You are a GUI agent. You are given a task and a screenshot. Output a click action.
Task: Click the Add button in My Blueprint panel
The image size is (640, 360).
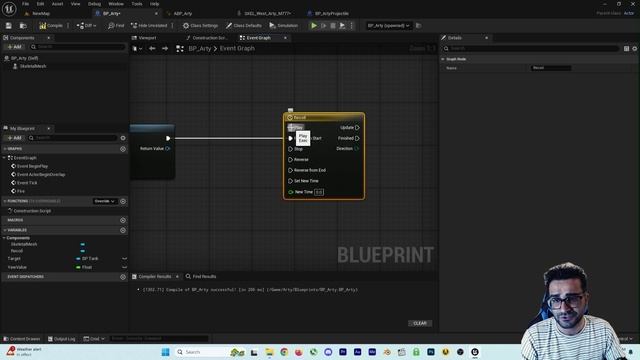[14, 138]
